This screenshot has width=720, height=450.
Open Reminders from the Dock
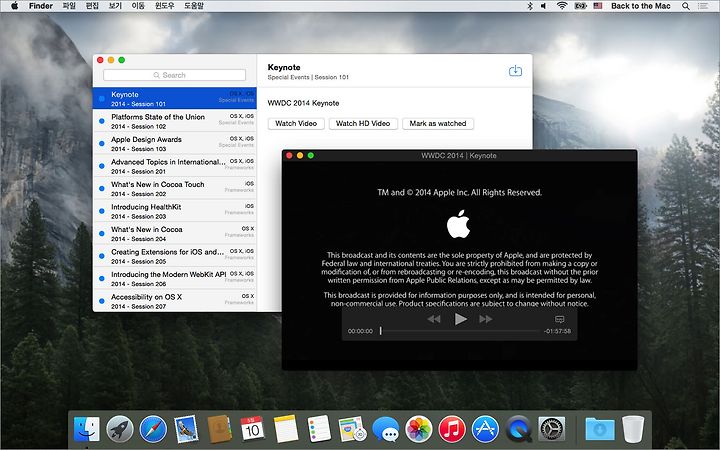[x=319, y=428]
